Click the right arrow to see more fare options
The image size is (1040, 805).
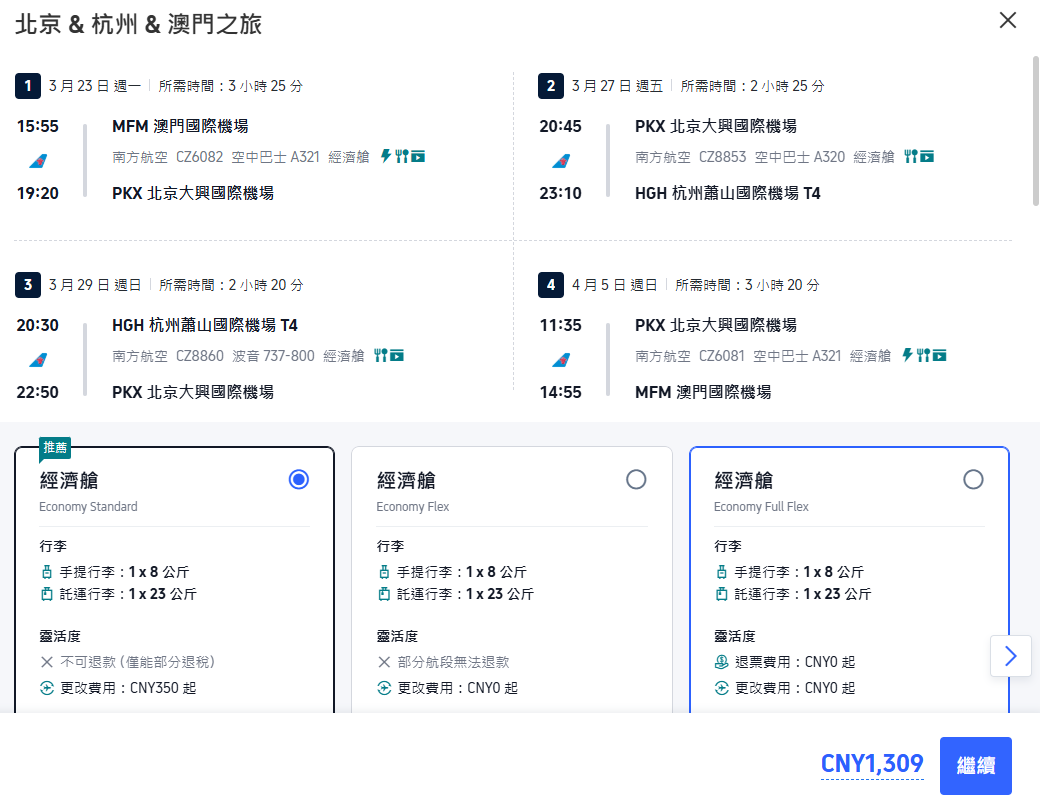[x=1010, y=655]
